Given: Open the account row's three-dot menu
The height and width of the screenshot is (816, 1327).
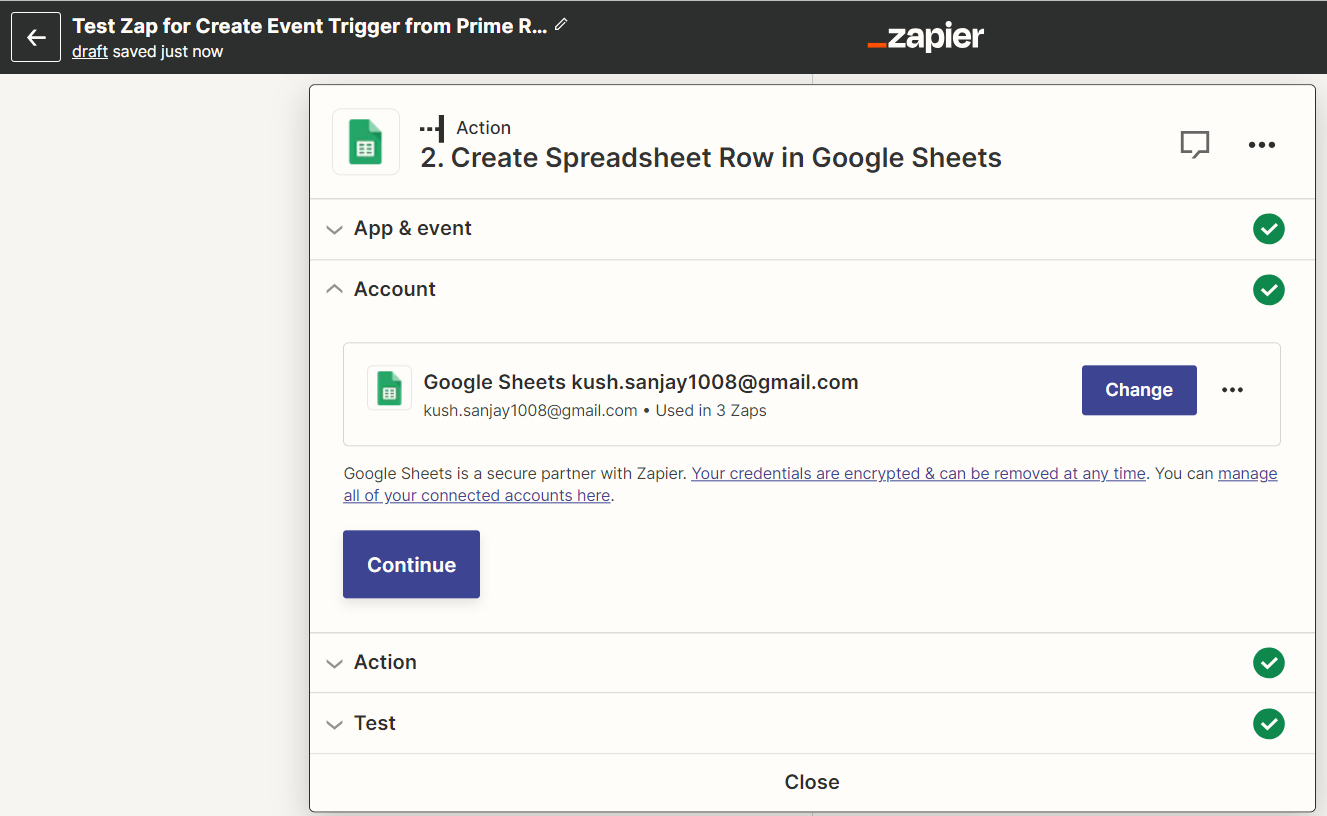Looking at the screenshot, I should 1232,390.
